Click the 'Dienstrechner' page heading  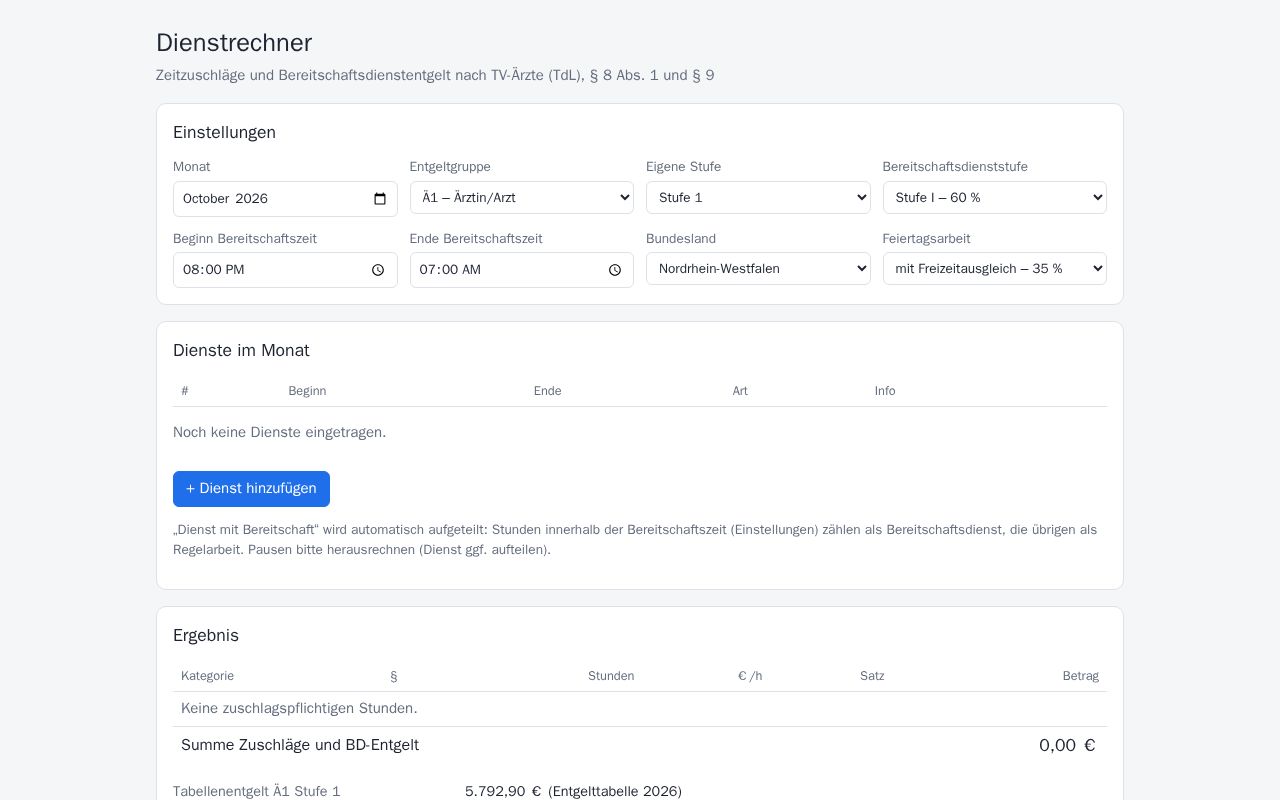[234, 43]
